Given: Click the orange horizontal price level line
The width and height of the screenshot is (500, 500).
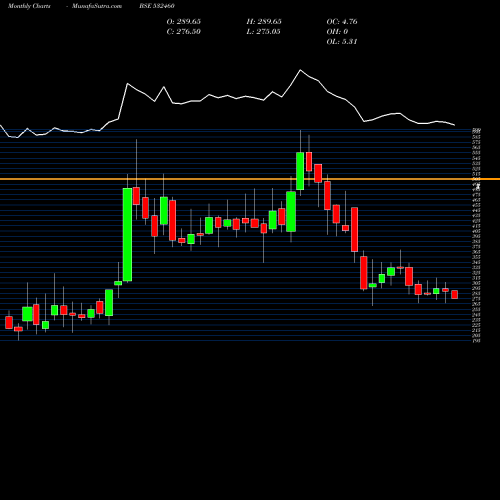Looking at the screenshot, I should pyautogui.click(x=250, y=179).
